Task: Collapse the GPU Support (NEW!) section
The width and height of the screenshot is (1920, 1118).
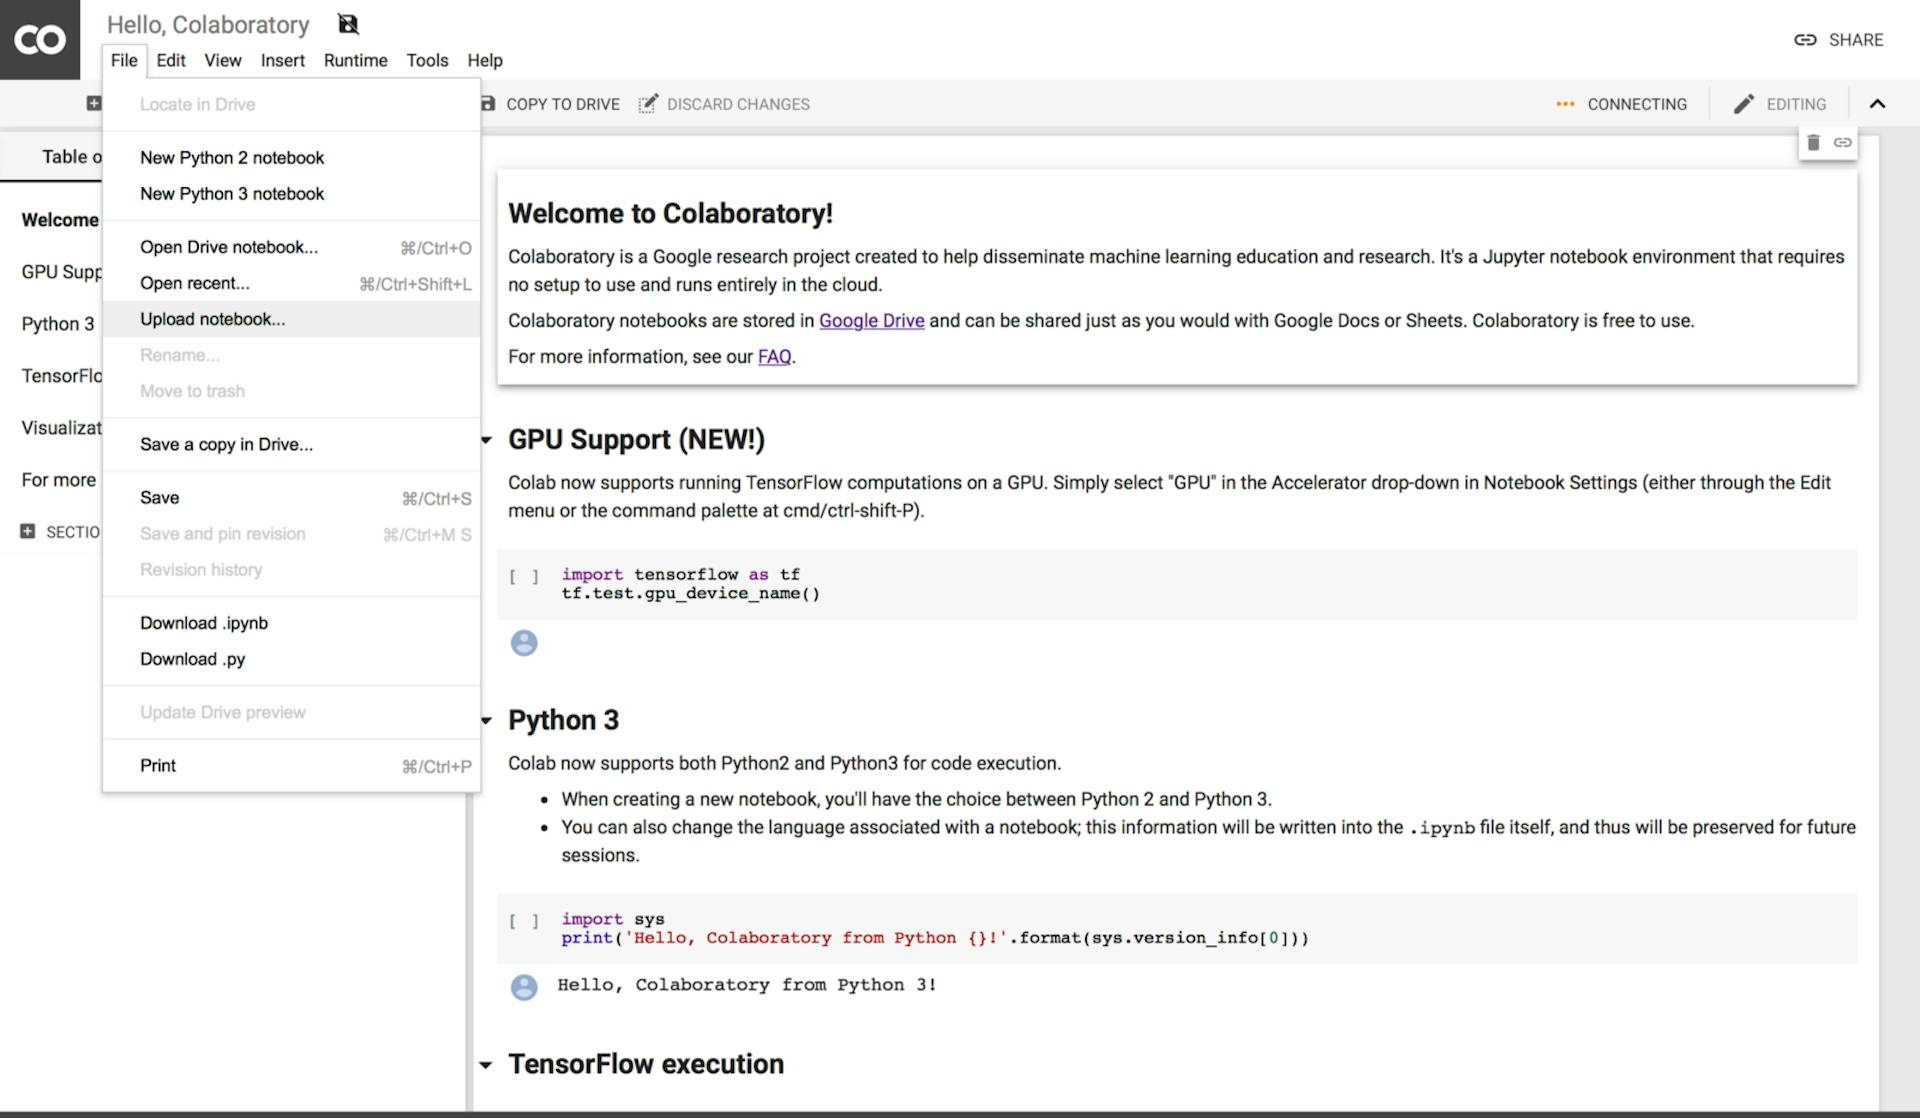Action: point(486,440)
